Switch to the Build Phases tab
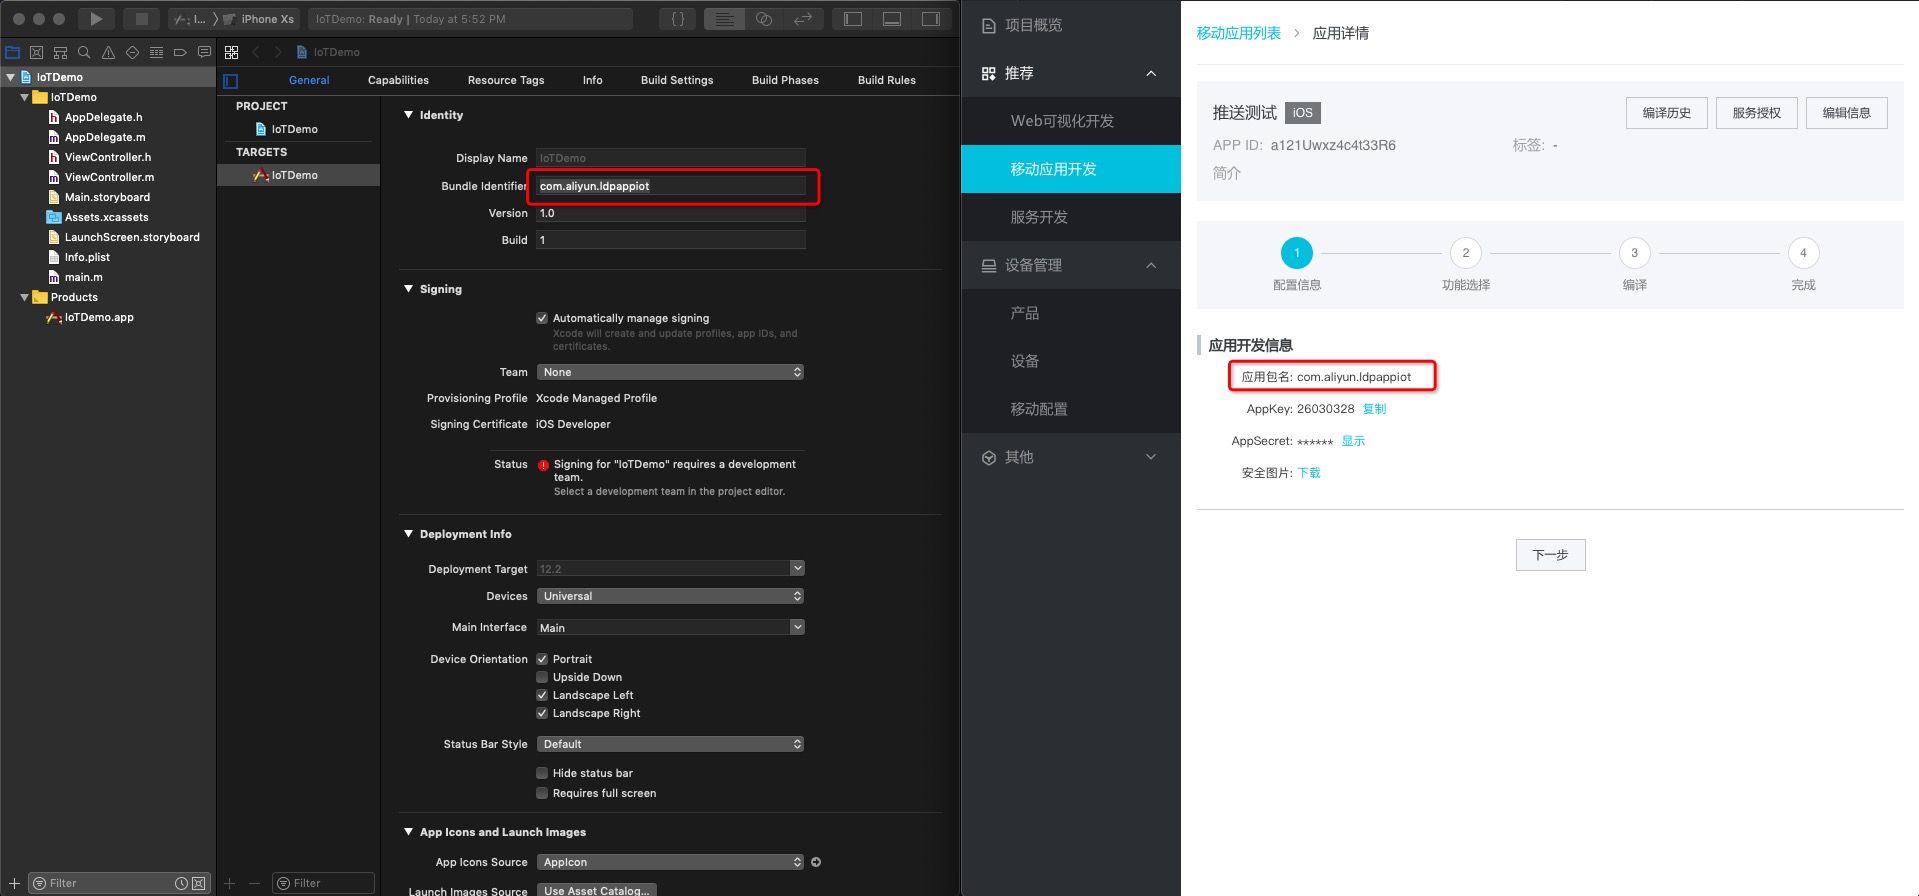This screenshot has height=896, width=1919. pyautogui.click(x=785, y=80)
